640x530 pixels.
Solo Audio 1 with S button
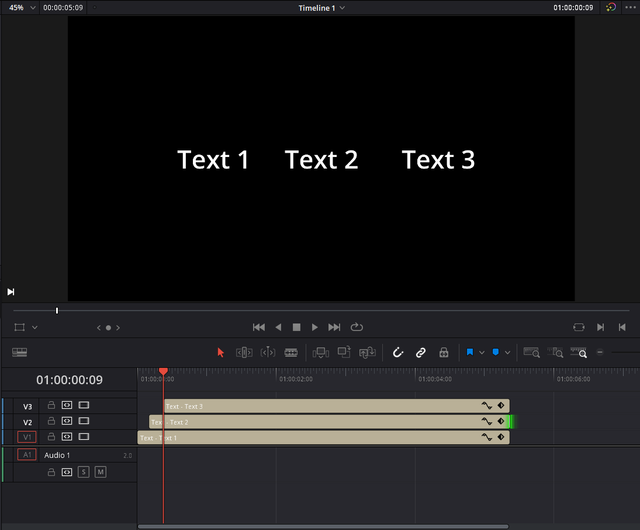84,472
